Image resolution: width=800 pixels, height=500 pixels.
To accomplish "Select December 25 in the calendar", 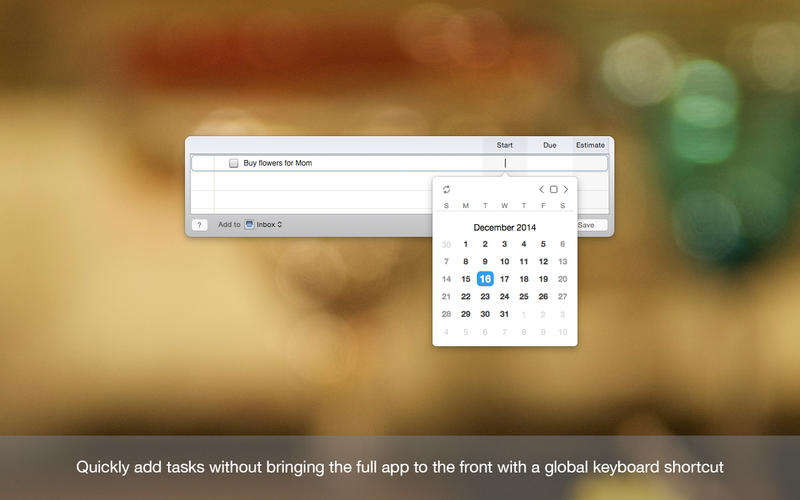I will pos(524,296).
